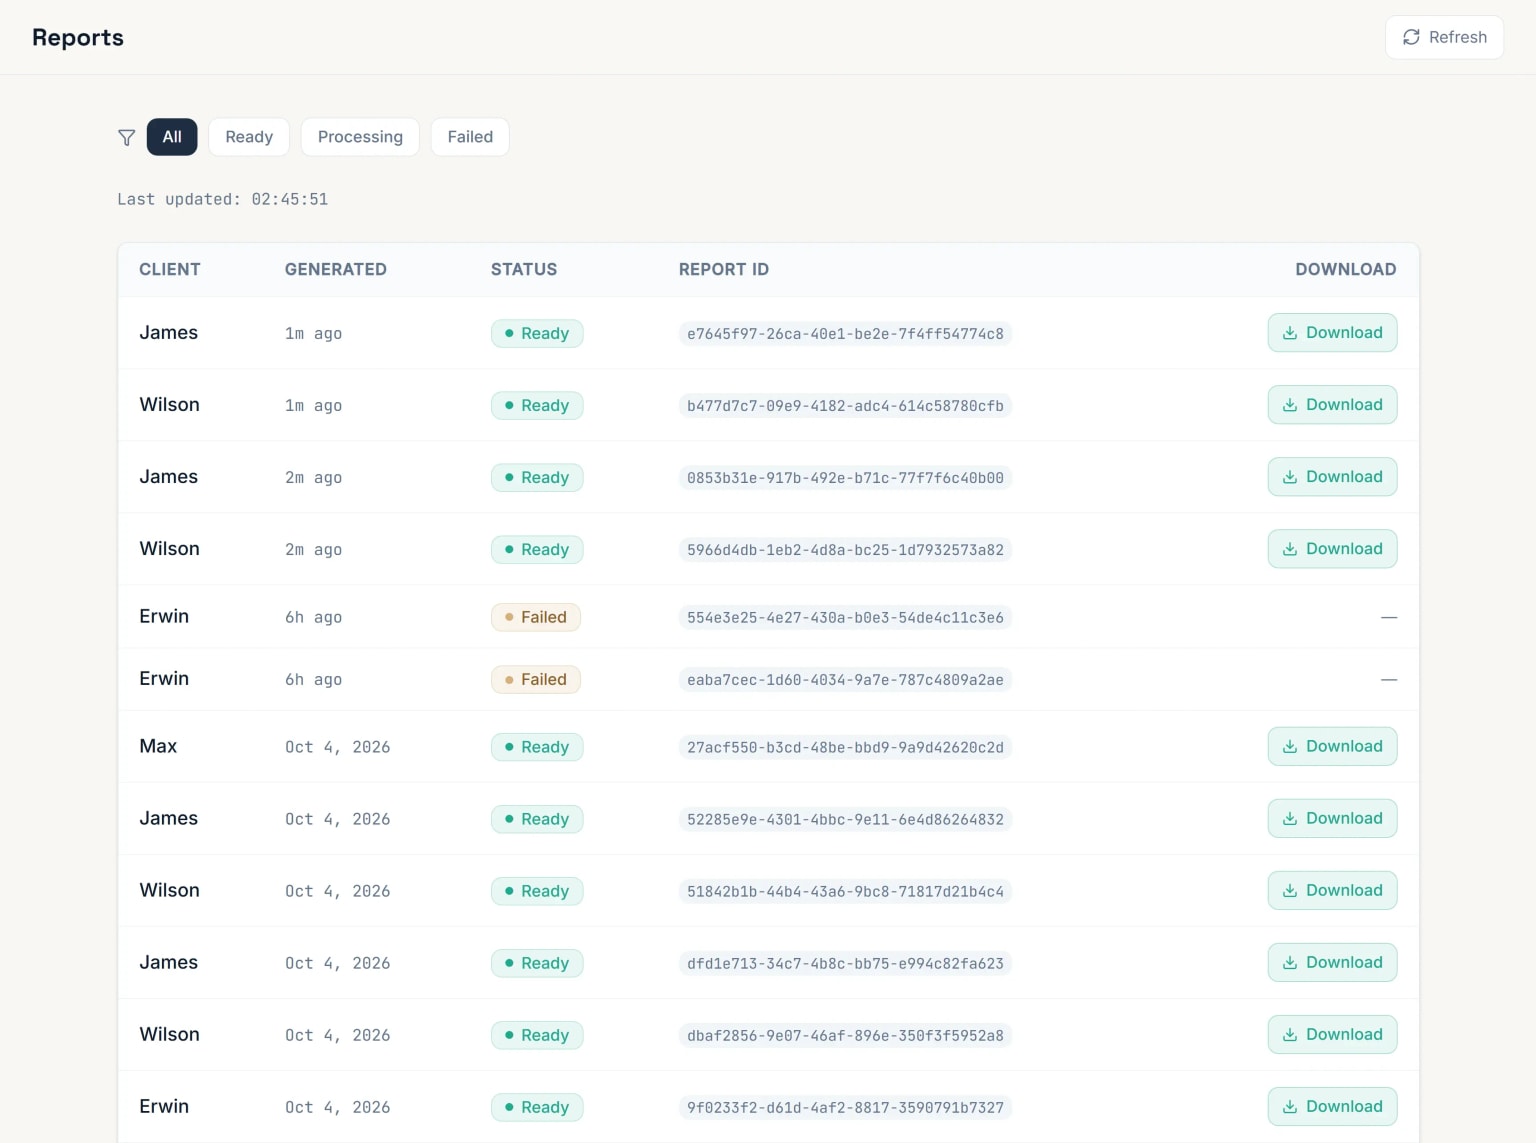Download Wilson's report b477d7c7-09e9-4182-adc4-614c58780cfb

click(x=1332, y=405)
